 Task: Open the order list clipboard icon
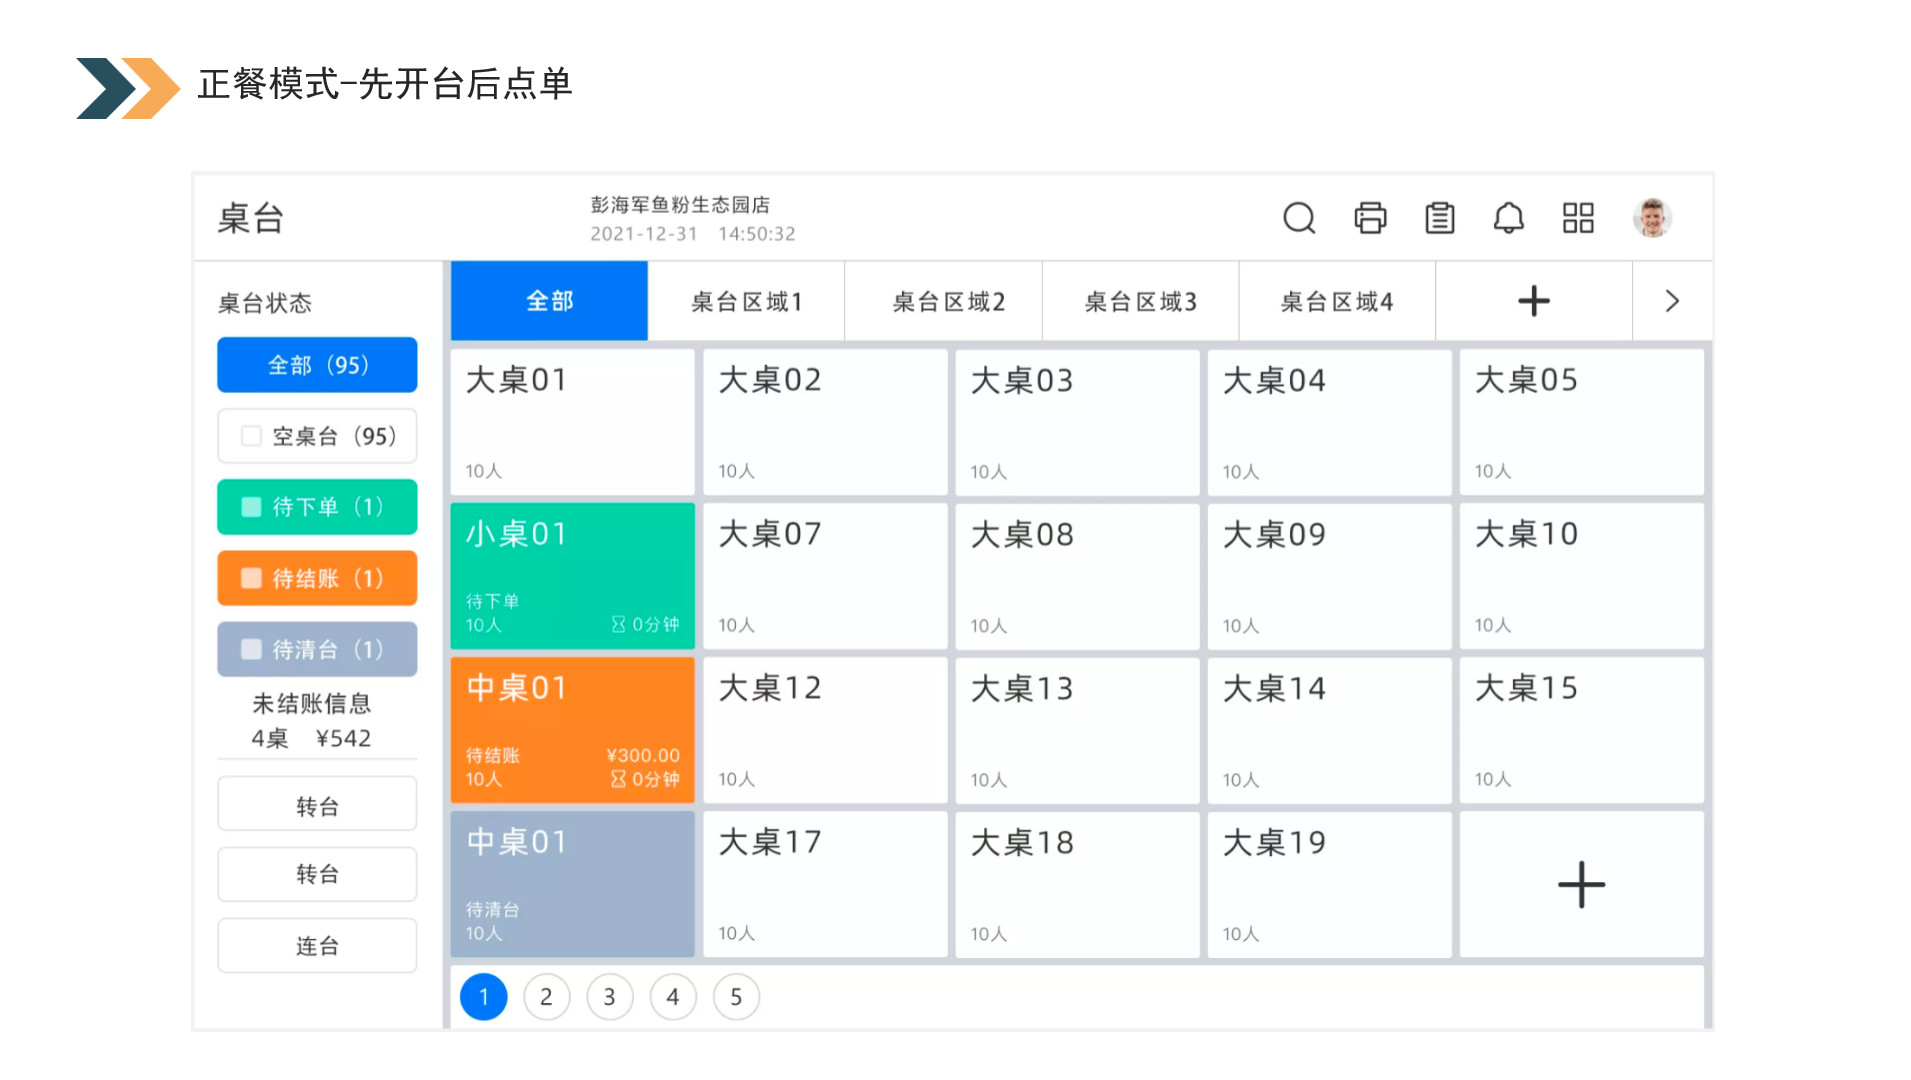click(1439, 218)
